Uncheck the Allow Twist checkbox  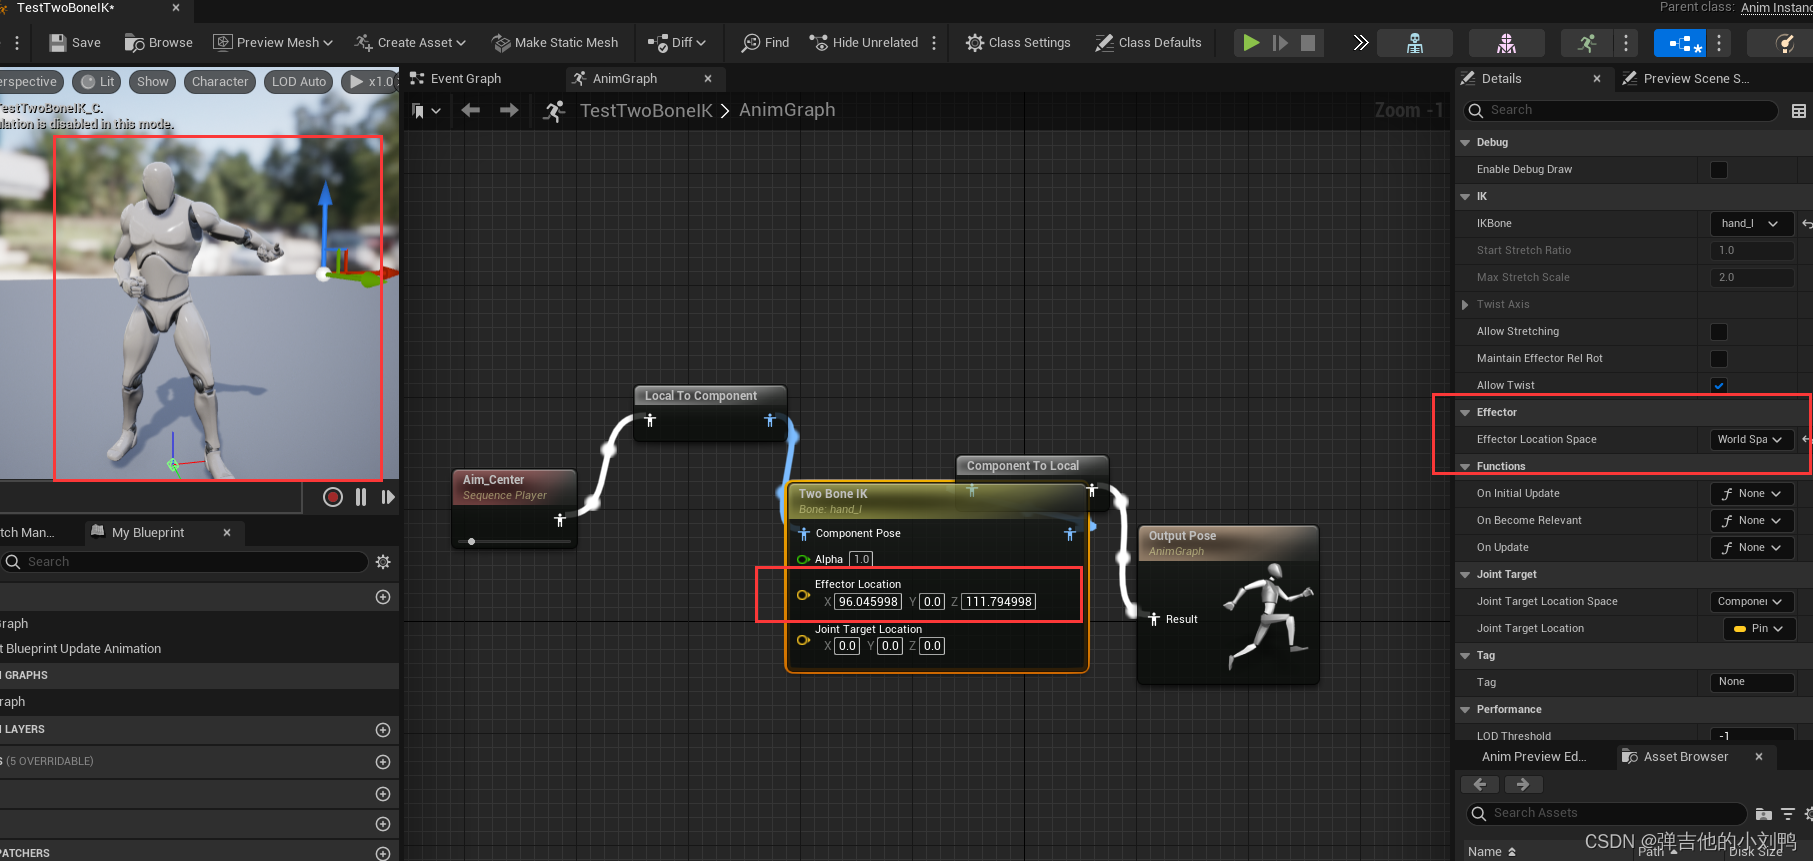(1719, 386)
